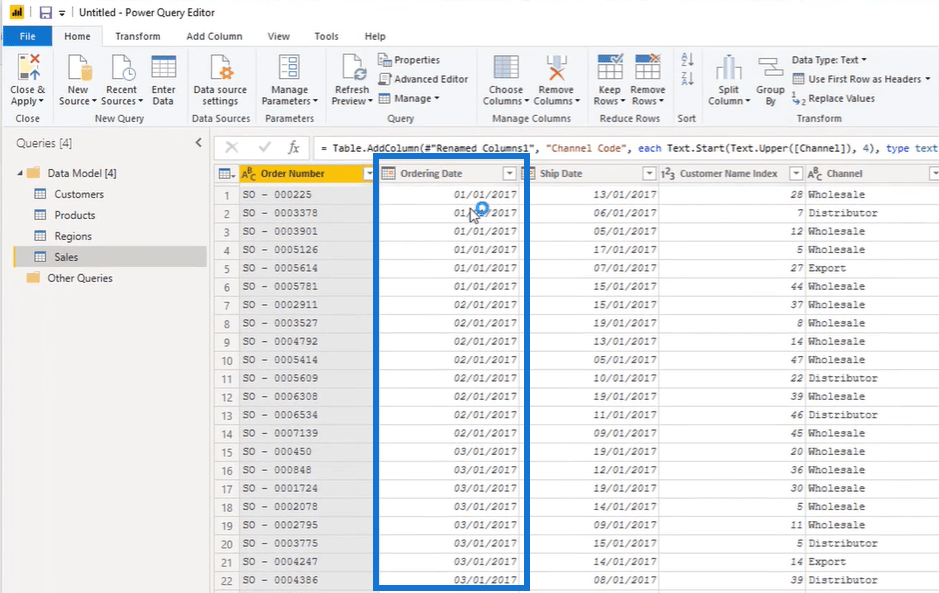Image resolution: width=939 pixels, height=593 pixels.
Task: Open Ordering Date column filter dropdown
Action: (509, 174)
